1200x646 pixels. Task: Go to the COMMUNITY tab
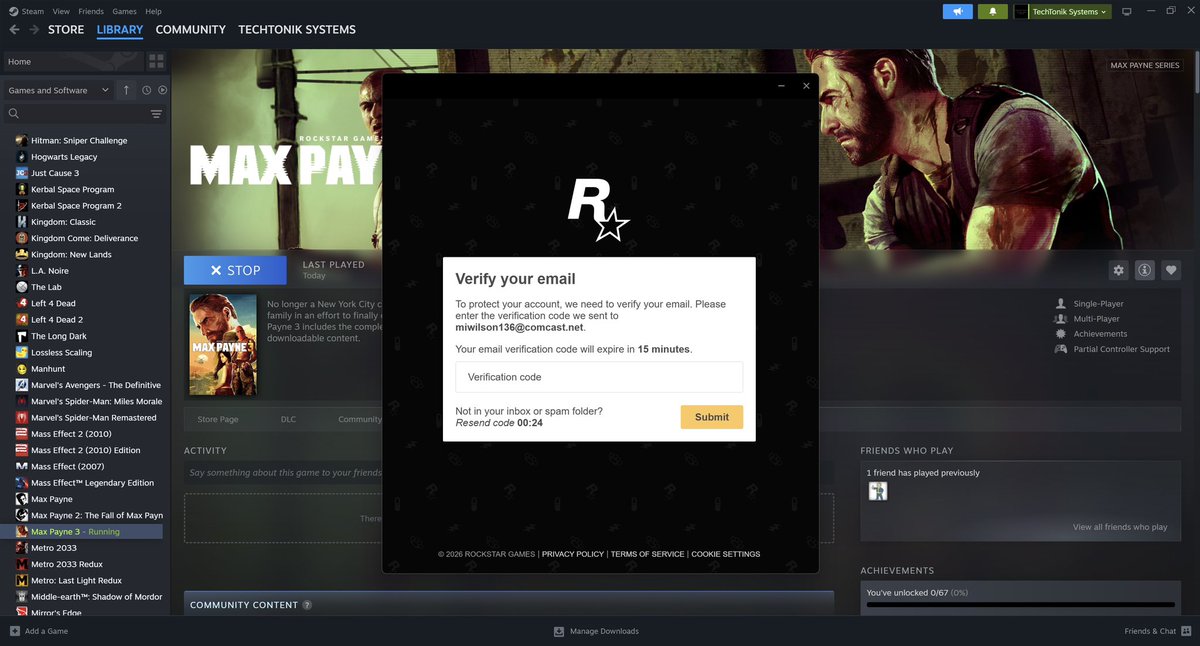[191, 30]
